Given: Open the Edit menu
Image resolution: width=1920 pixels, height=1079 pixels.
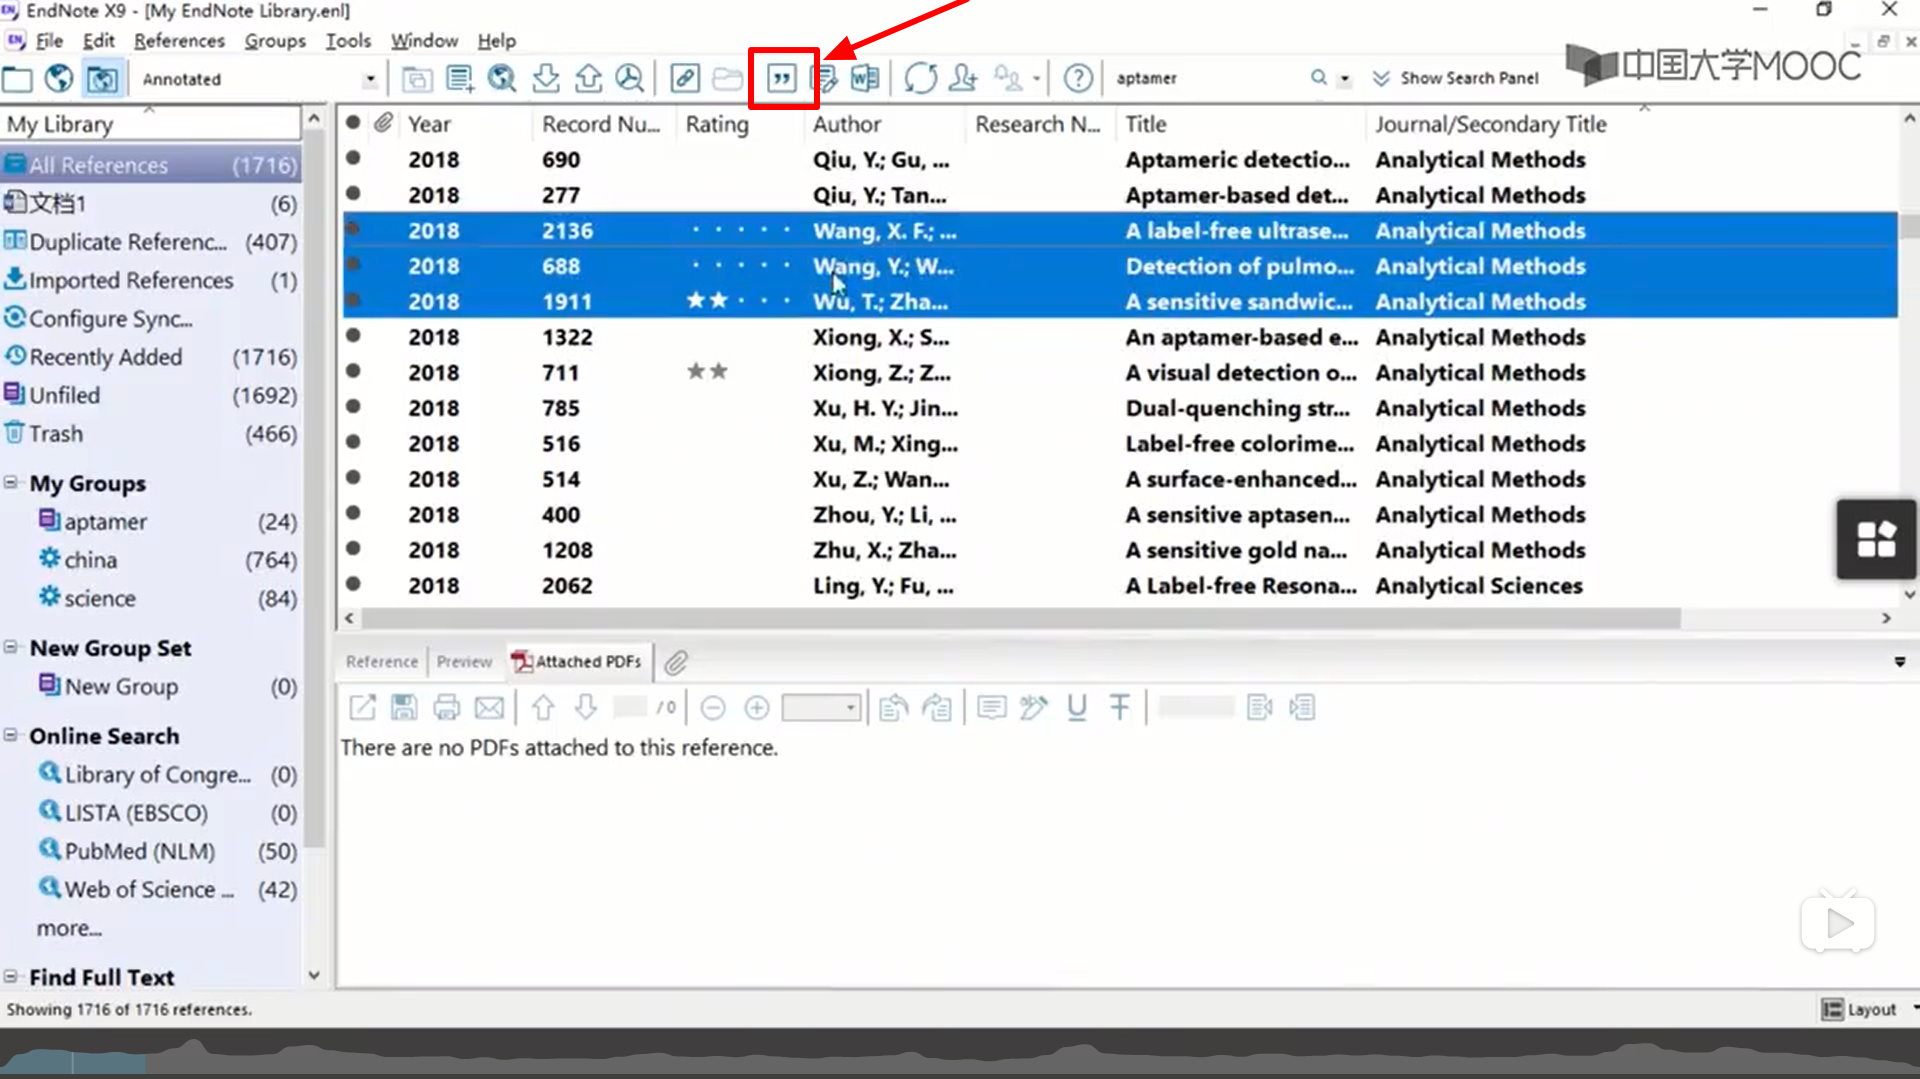Looking at the screenshot, I should click(98, 41).
